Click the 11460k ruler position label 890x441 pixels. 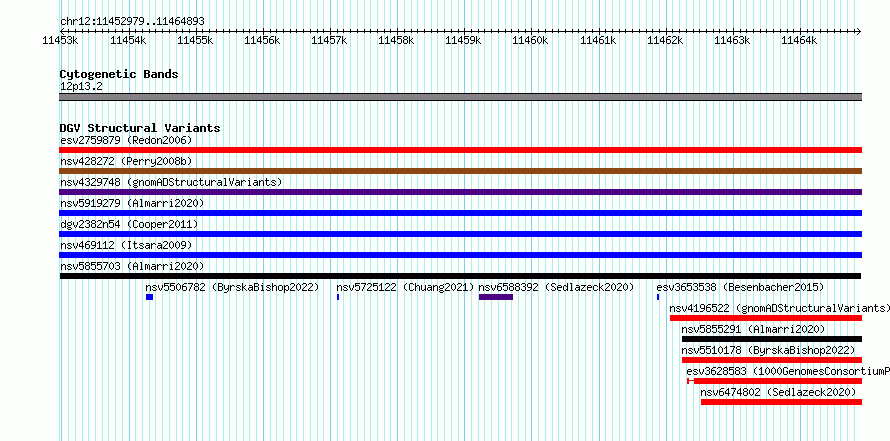530,40
